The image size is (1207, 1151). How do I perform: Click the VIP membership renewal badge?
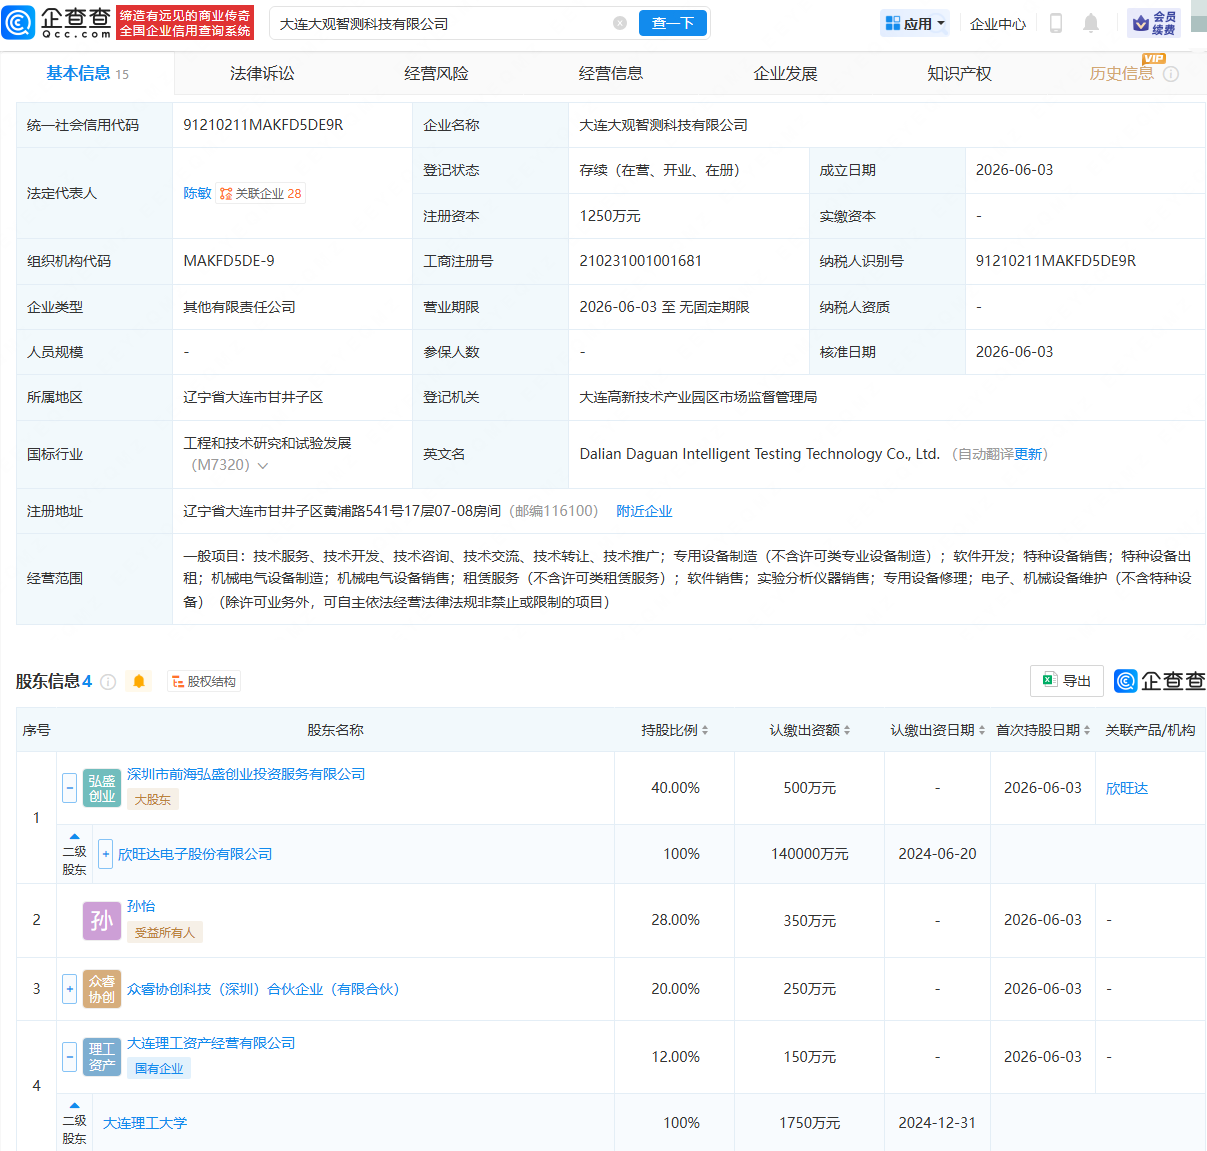click(x=1154, y=23)
